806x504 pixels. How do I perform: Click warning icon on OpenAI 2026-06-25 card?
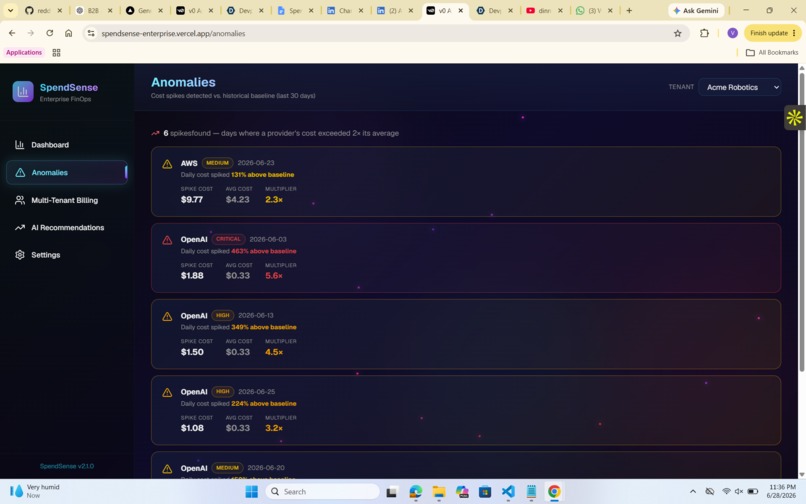click(x=167, y=392)
